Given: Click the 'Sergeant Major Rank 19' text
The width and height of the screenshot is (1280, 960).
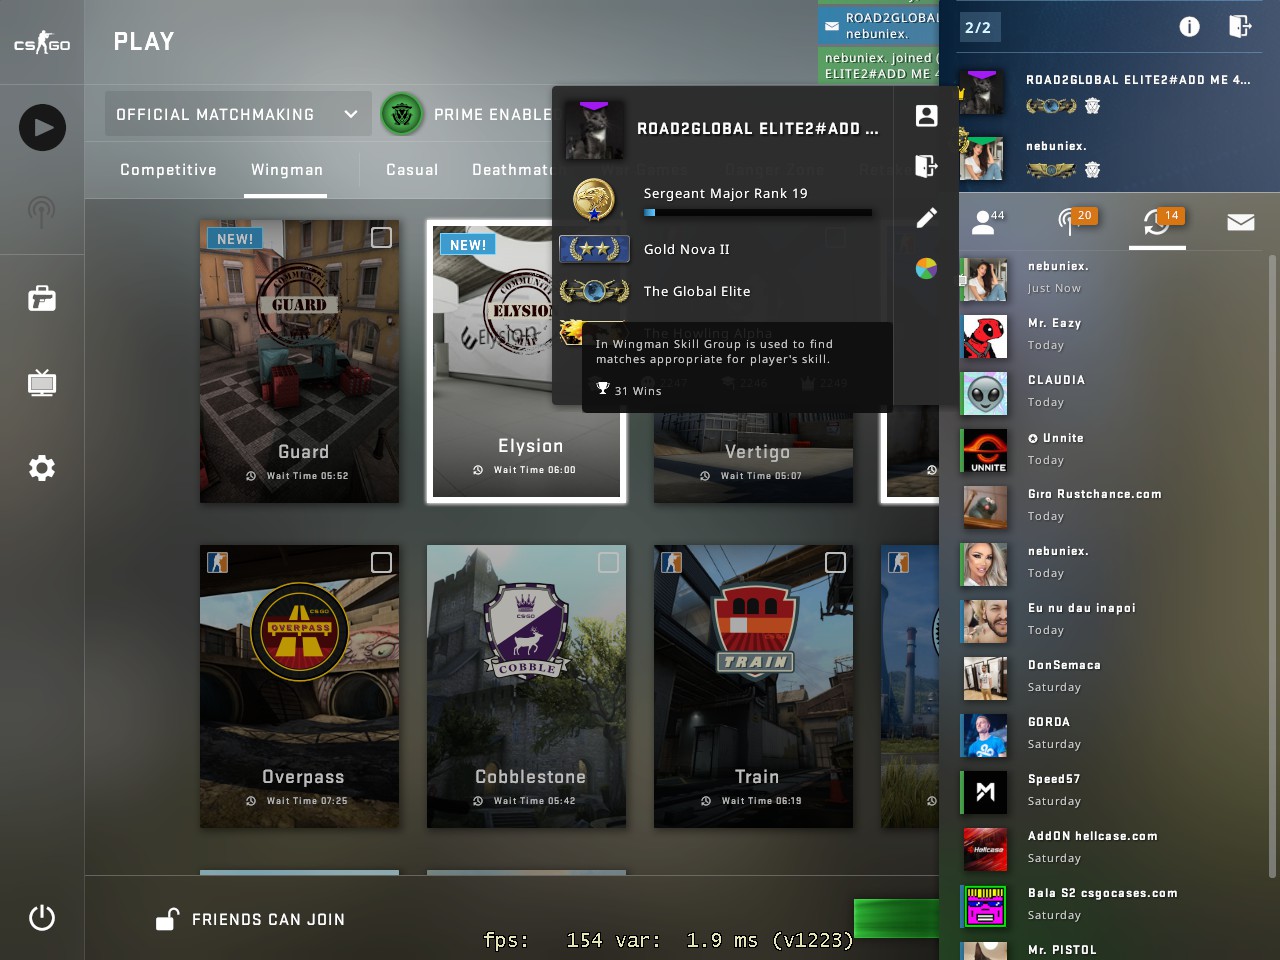Looking at the screenshot, I should [x=725, y=193].
